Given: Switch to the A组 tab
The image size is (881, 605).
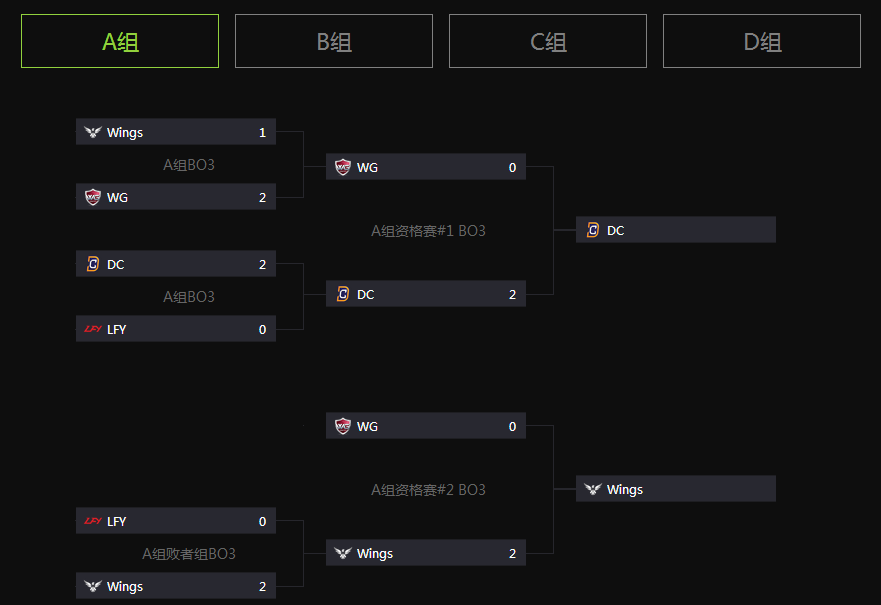Looking at the screenshot, I should tap(120, 41).
